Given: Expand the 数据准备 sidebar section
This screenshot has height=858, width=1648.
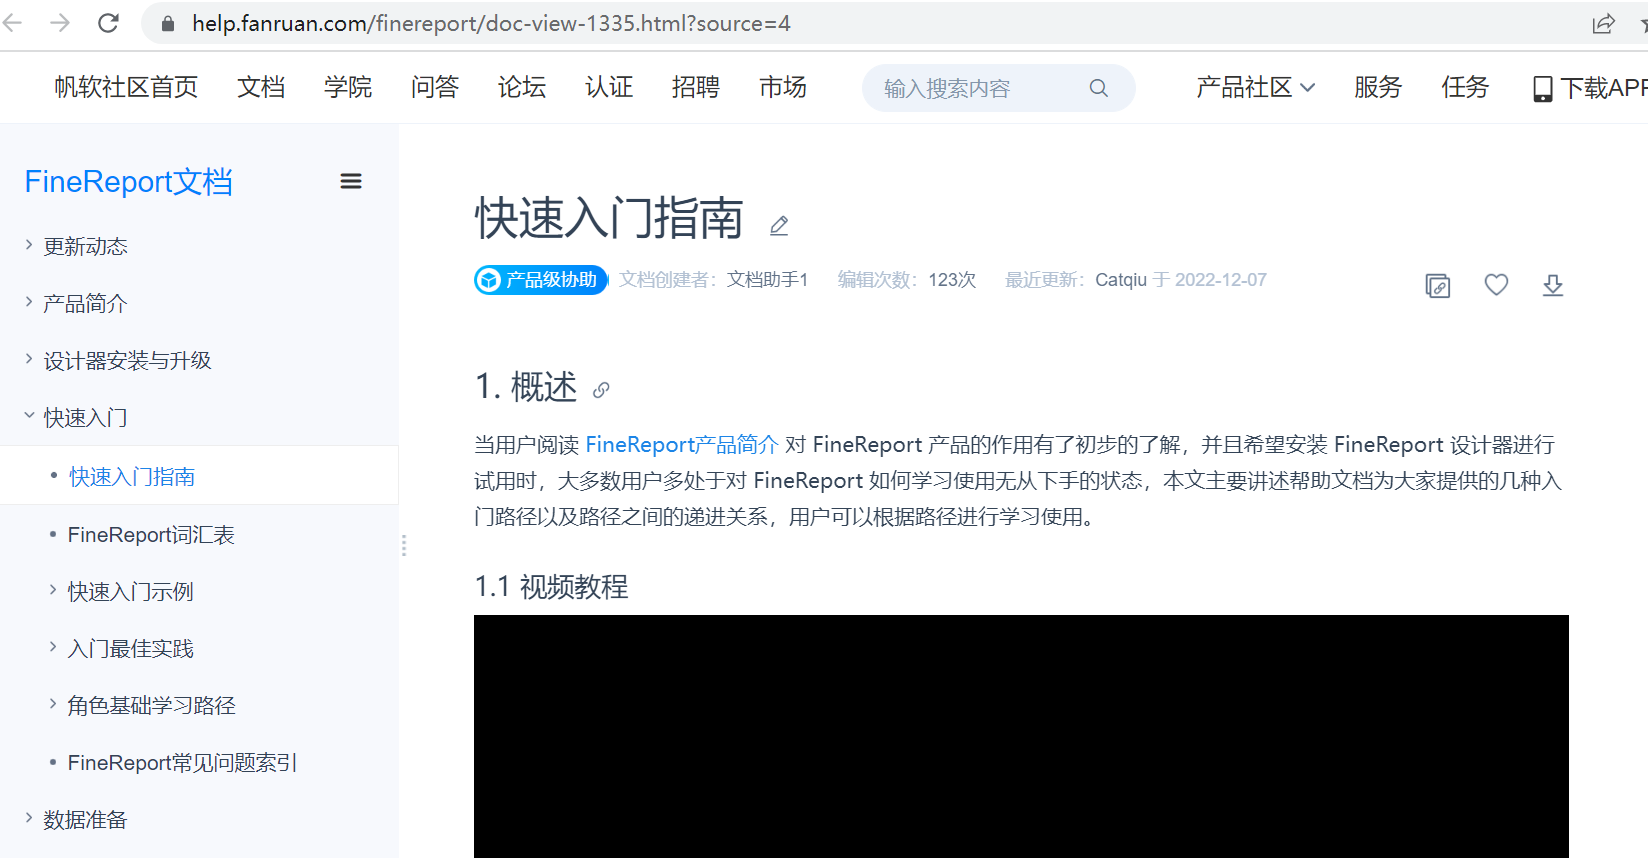Looking at the screenshot, I should (x=84, y=820).
